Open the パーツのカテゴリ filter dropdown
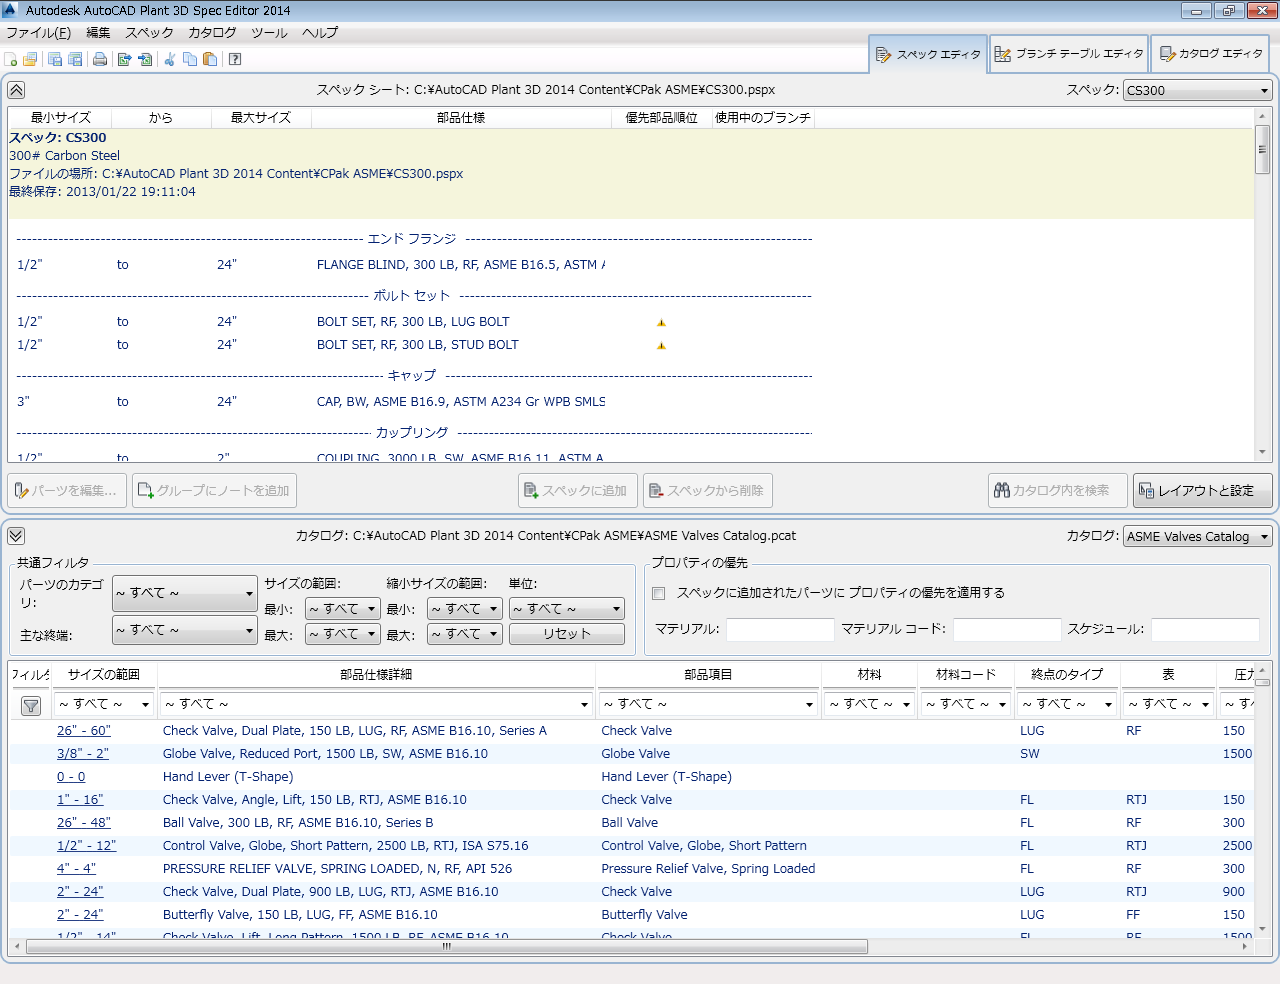The height and width of the screenshot is (984, 1280). (x=185, y=593)
